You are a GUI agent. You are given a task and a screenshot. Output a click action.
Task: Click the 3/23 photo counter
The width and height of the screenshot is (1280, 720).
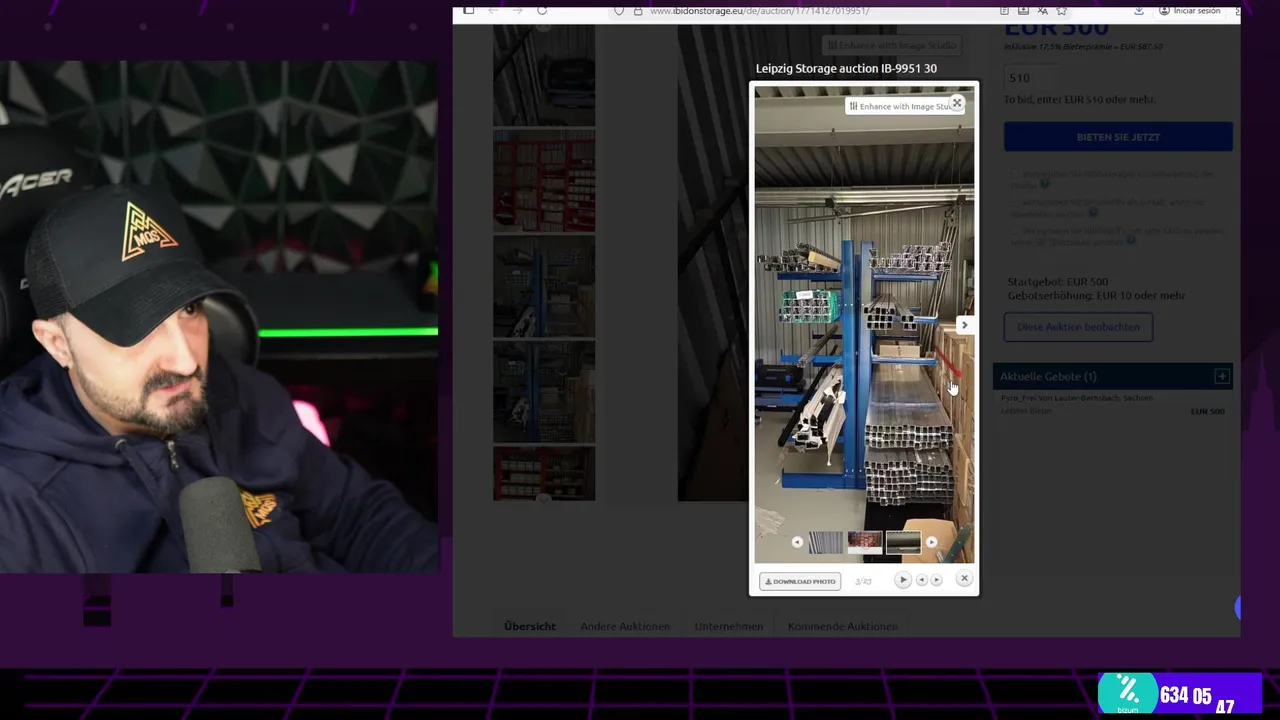(863, 581)
